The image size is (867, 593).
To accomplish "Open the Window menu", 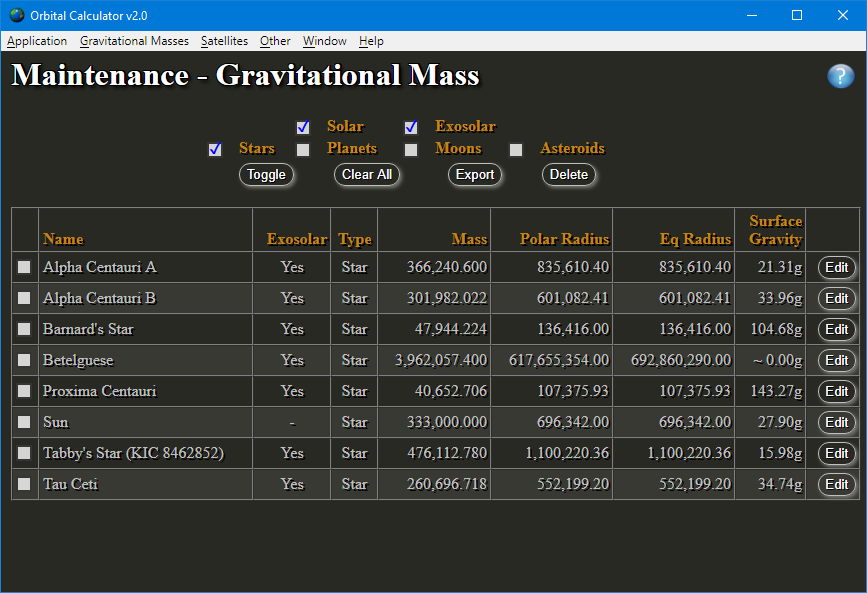I will pos(325,41).
